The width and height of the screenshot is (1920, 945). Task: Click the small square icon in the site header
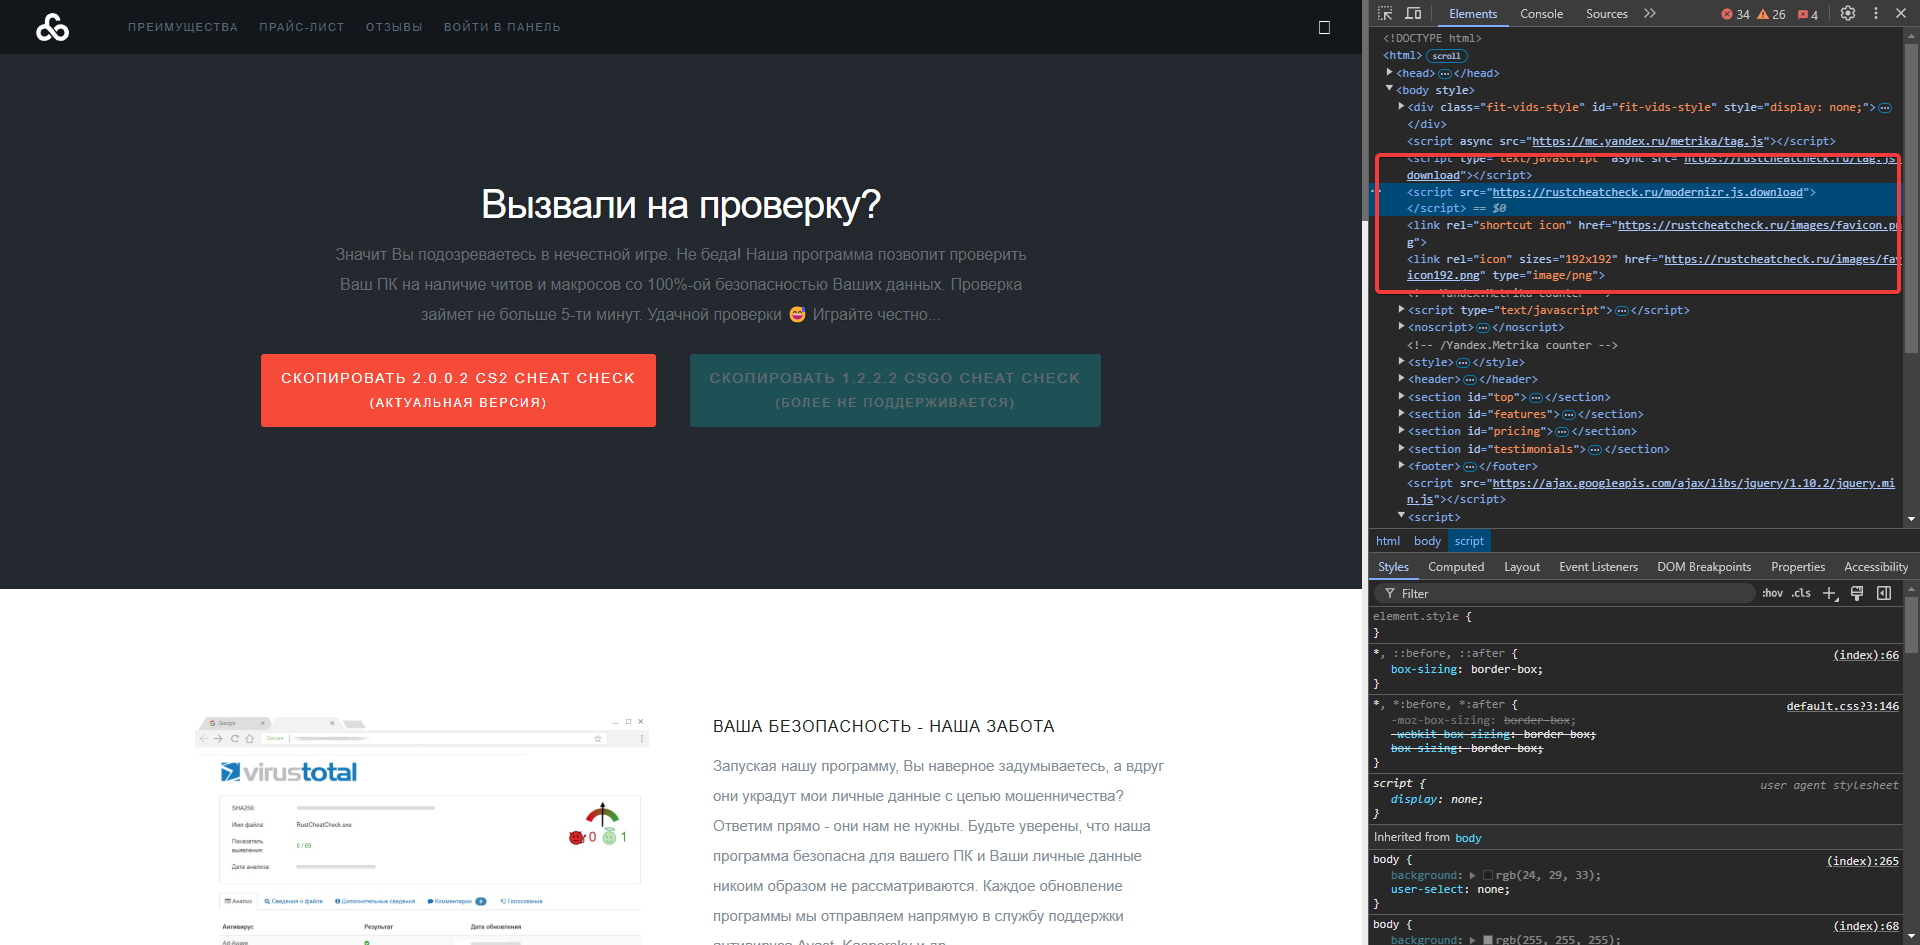pyautogui.click(x=1324, y=28)
